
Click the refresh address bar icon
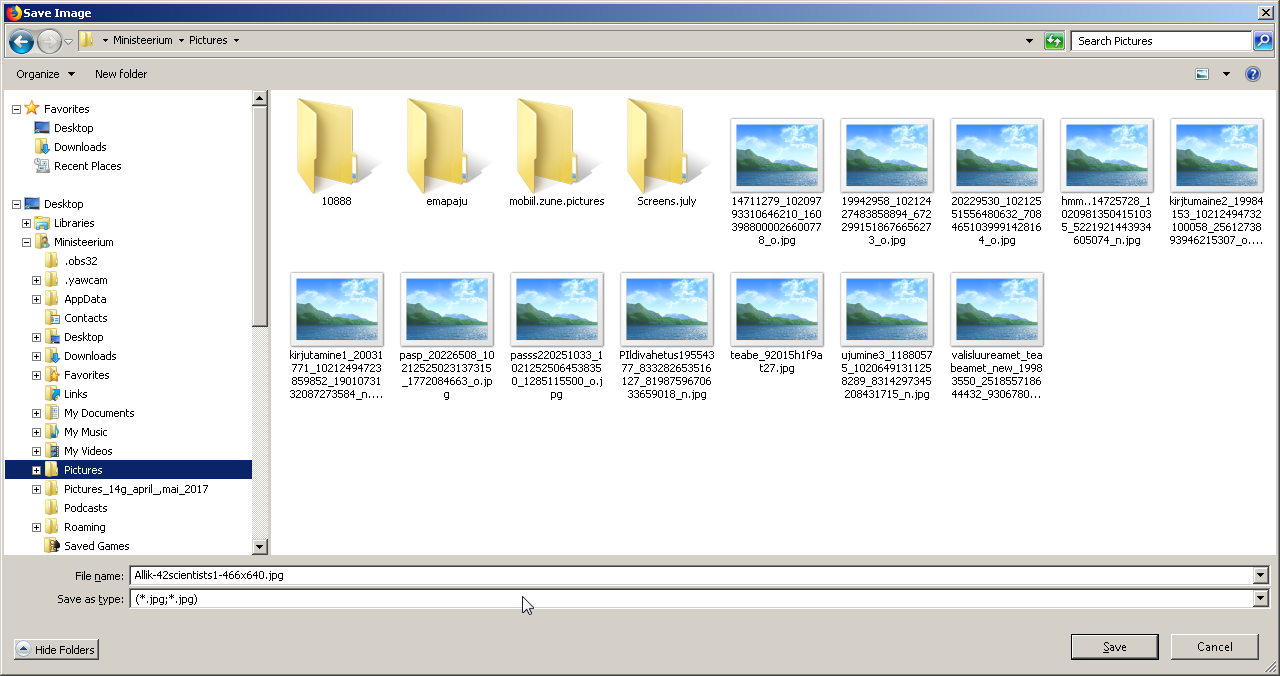tap(1054, 41)
